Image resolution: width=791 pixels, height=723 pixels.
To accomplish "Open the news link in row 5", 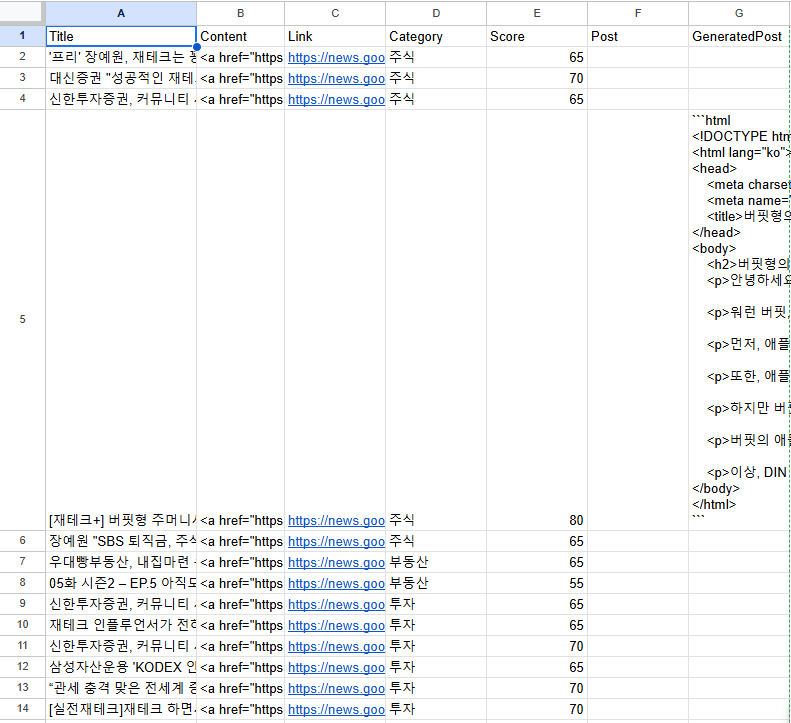I will [336, 521].
